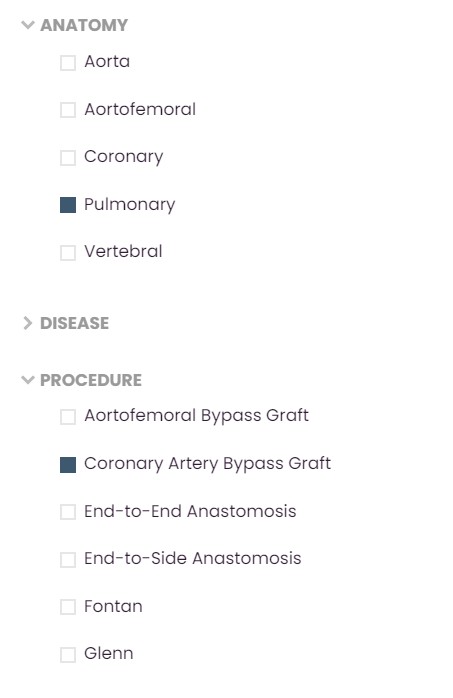
Task: Collapse the PROCEDURE section chevron
Action: click(28, 380)
